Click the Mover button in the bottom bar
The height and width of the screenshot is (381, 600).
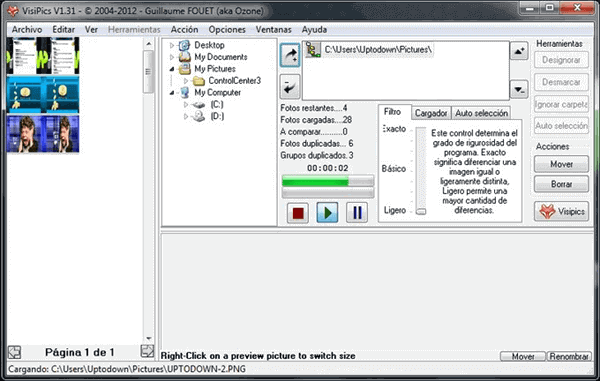(x=523, y=357)
